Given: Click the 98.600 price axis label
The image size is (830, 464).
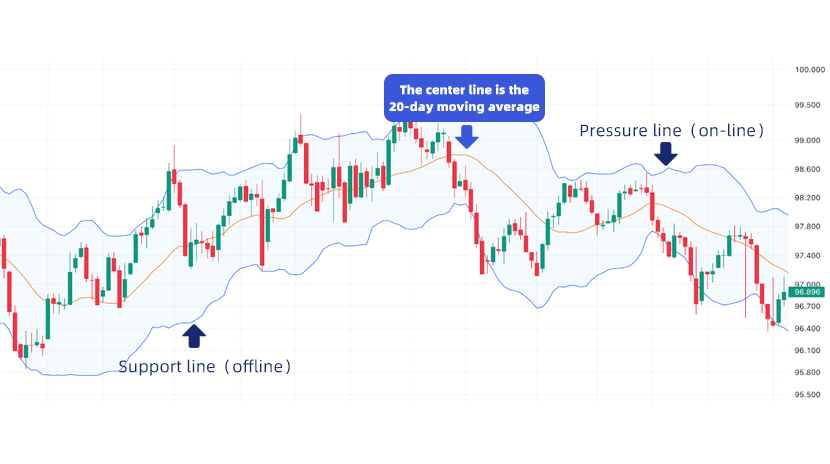Looking at the screenshot, I should coord(807,169).
